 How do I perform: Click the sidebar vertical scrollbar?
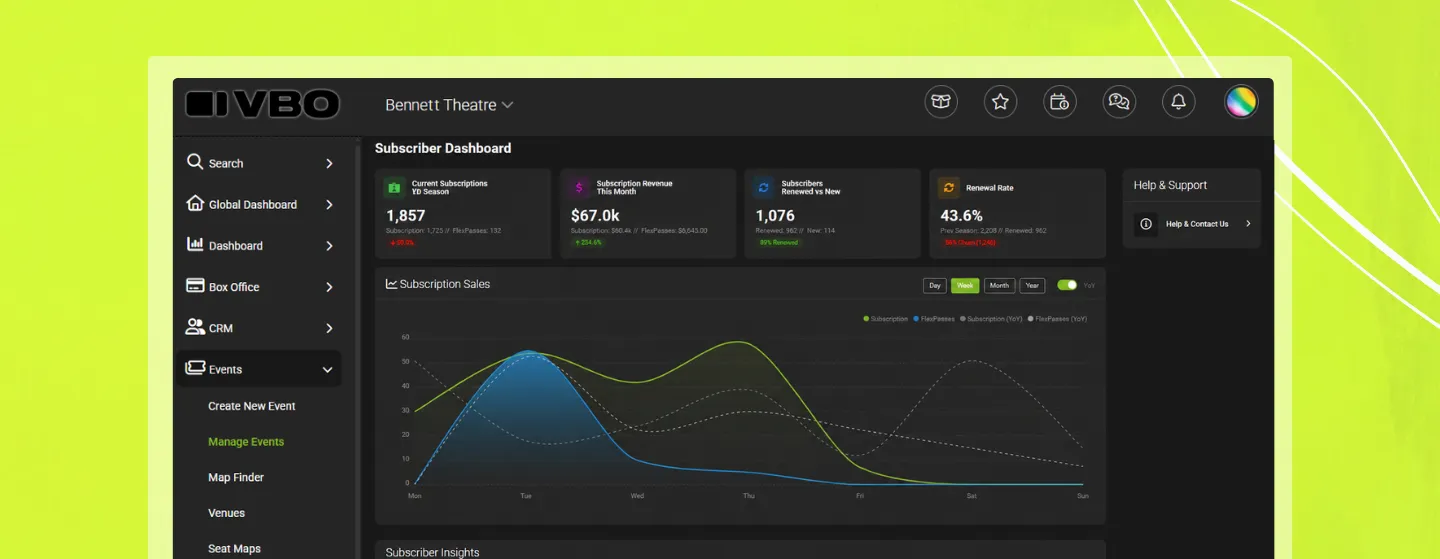pos(359,350)
